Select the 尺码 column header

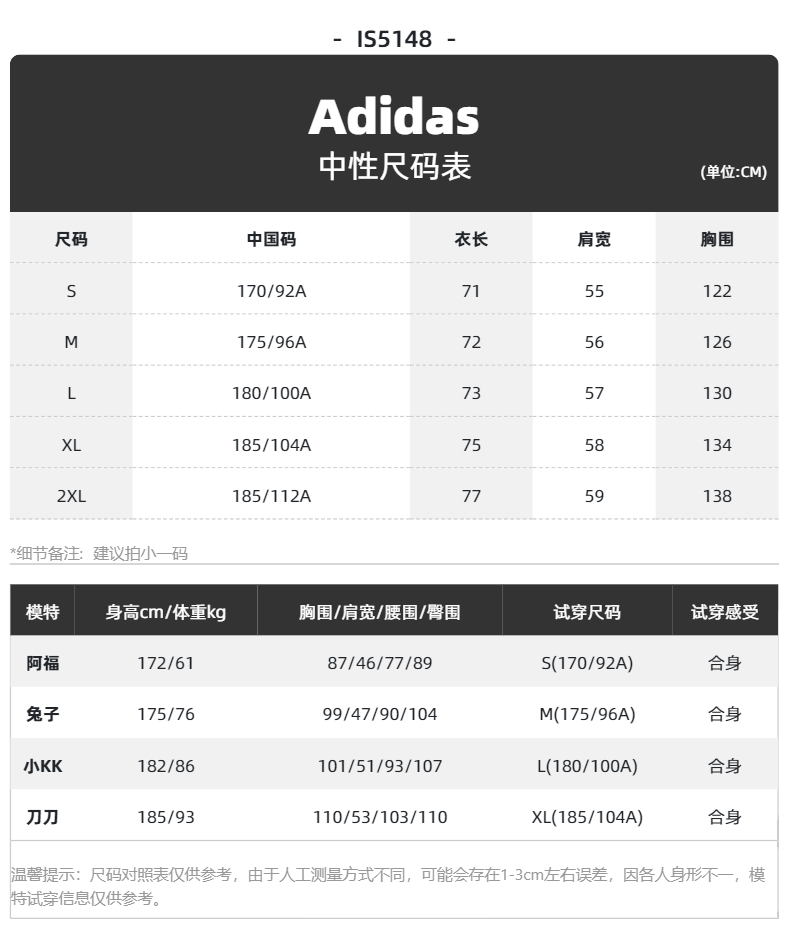click(71, 239)
